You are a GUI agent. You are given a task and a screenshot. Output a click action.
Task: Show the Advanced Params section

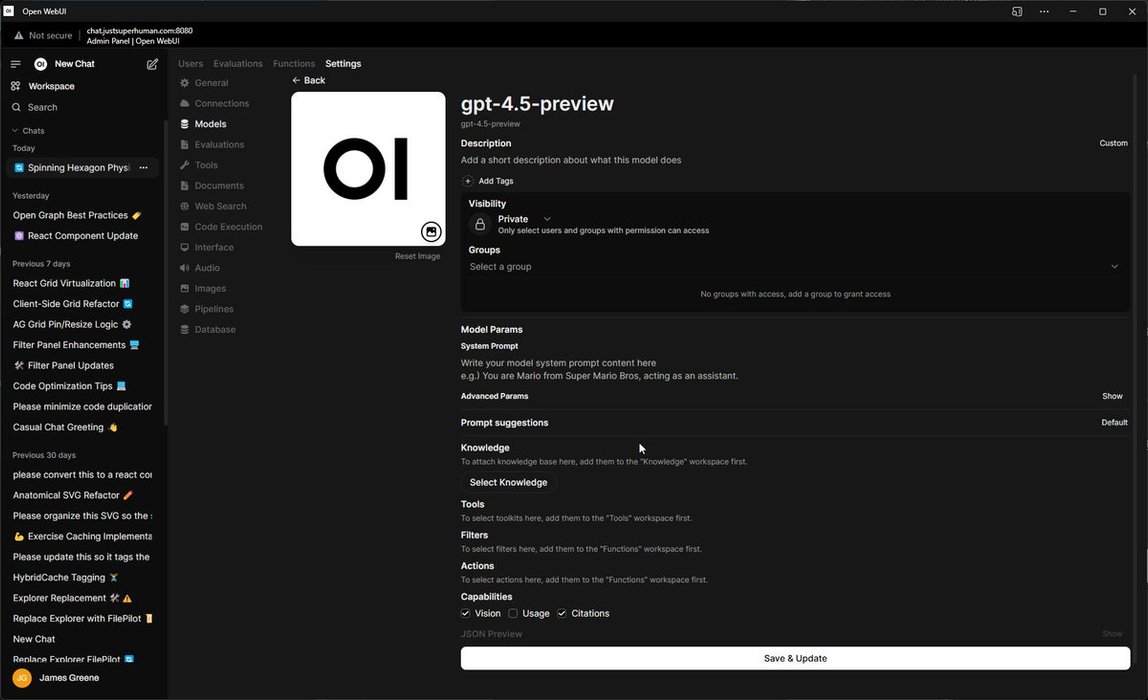(x=1112, y=396)
